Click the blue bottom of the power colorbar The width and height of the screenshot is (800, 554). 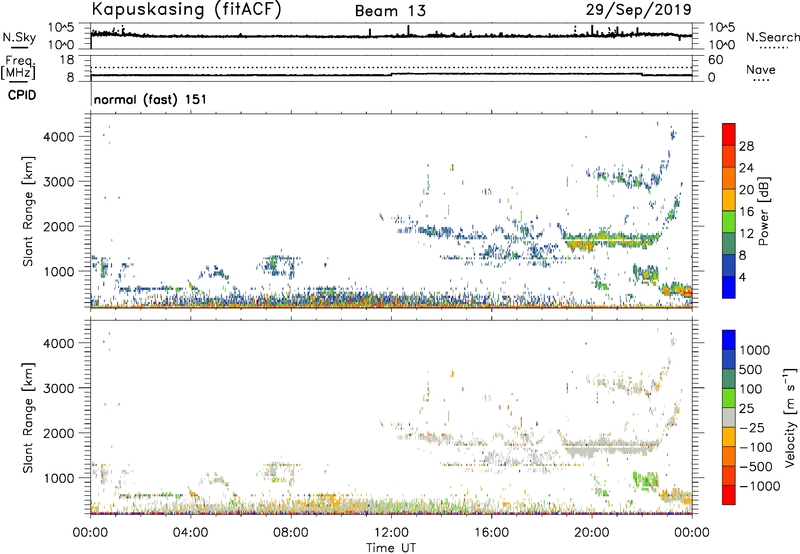point(729,287)
